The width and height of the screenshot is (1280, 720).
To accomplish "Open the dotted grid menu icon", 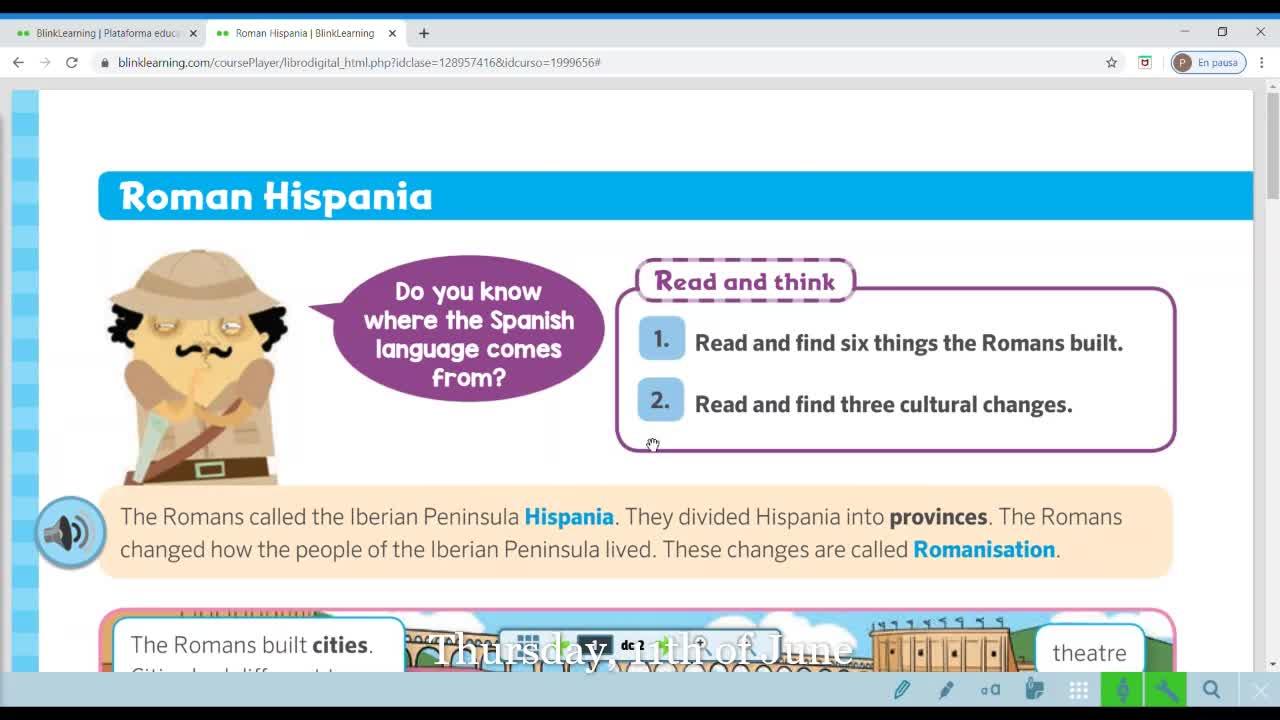I will 1078,689.
